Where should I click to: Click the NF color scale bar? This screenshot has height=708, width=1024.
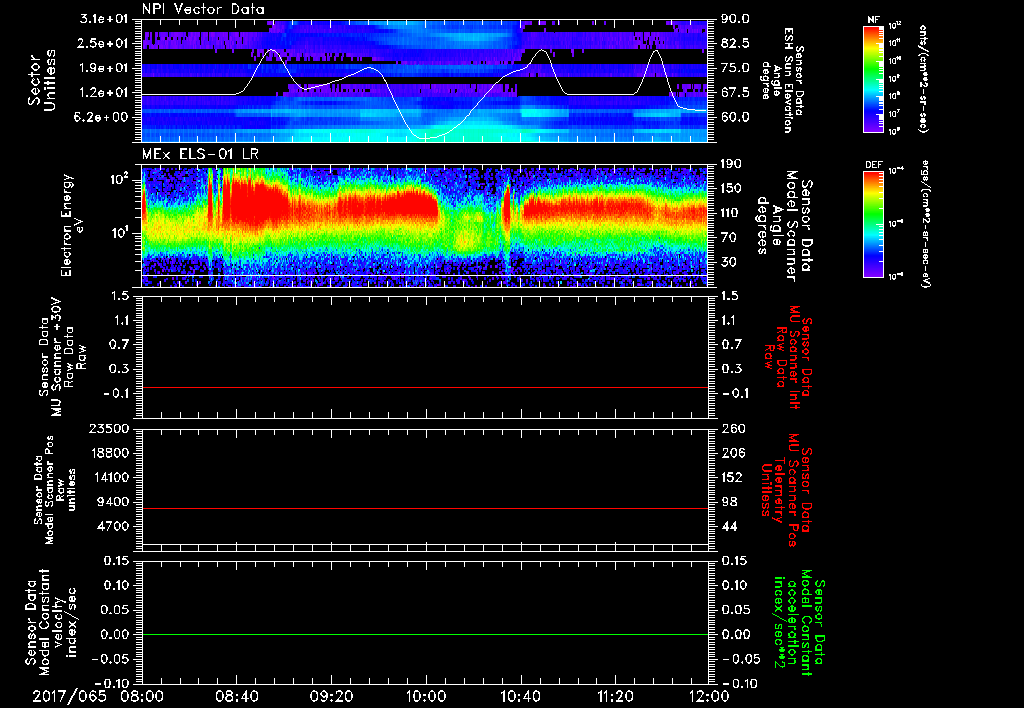coord(875,79)
